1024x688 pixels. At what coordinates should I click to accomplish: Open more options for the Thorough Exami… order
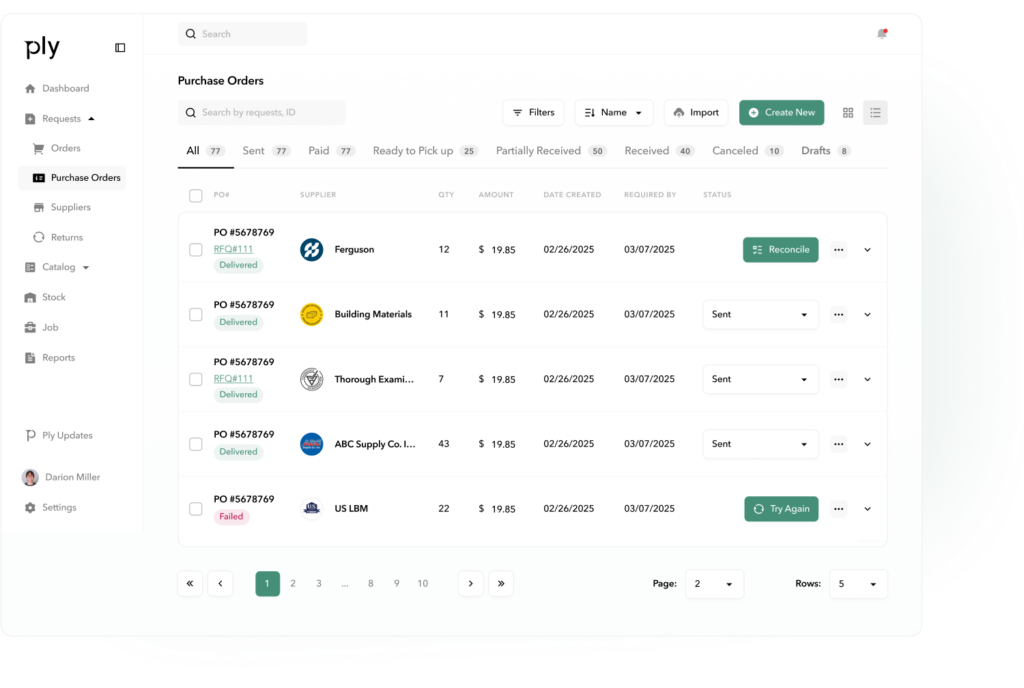[839, 379]
